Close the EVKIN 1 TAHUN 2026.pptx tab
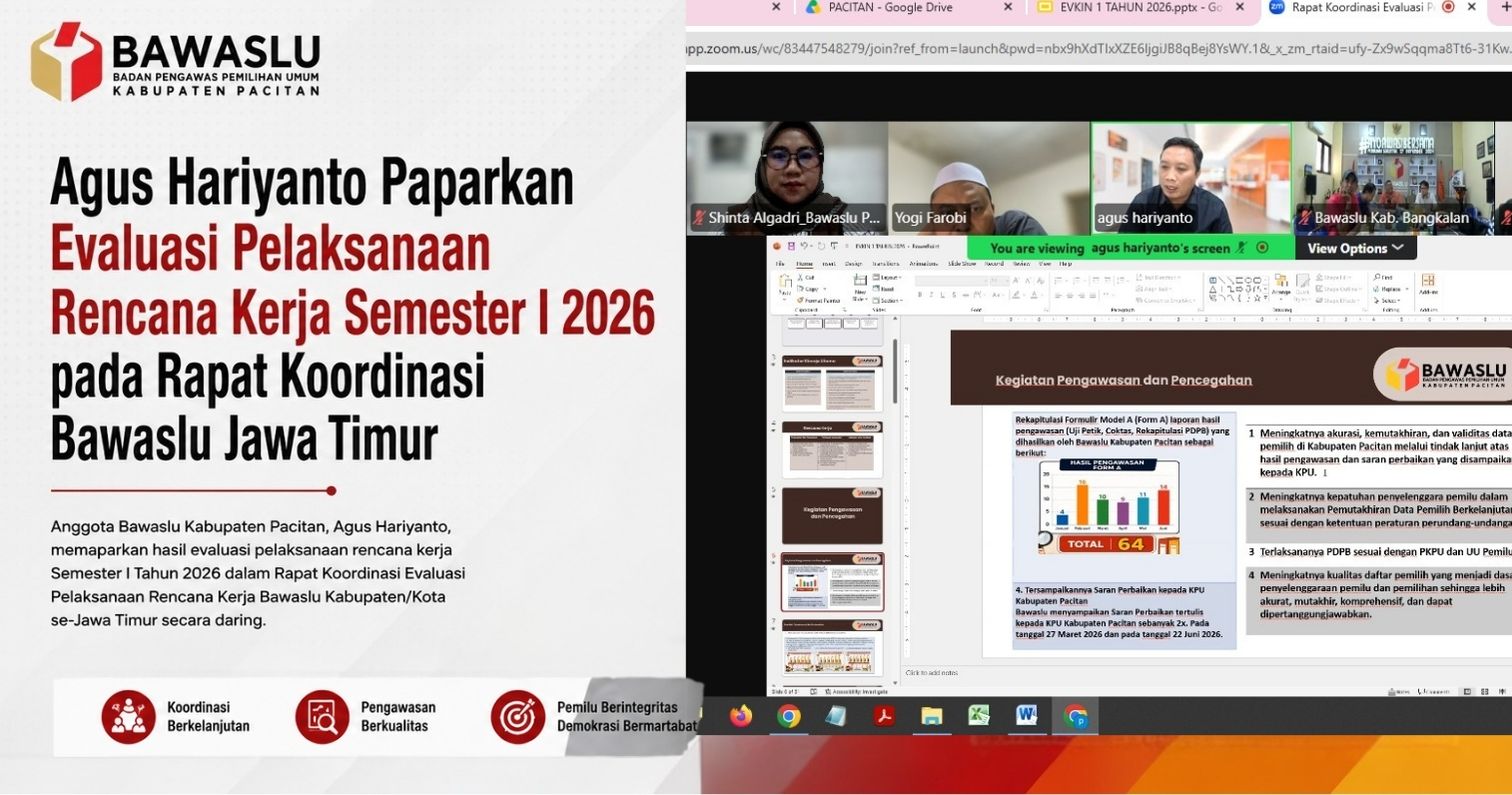 tap(1240, 8)
